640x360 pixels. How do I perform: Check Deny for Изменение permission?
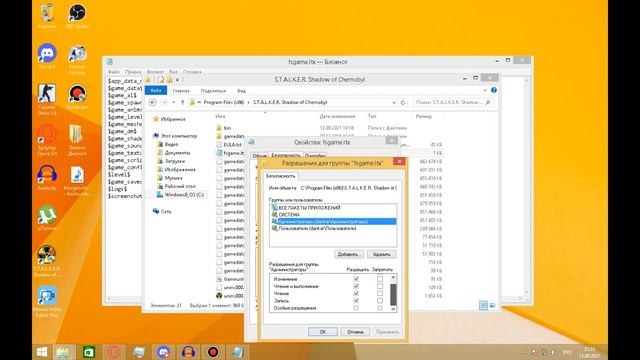click(380, 279)
